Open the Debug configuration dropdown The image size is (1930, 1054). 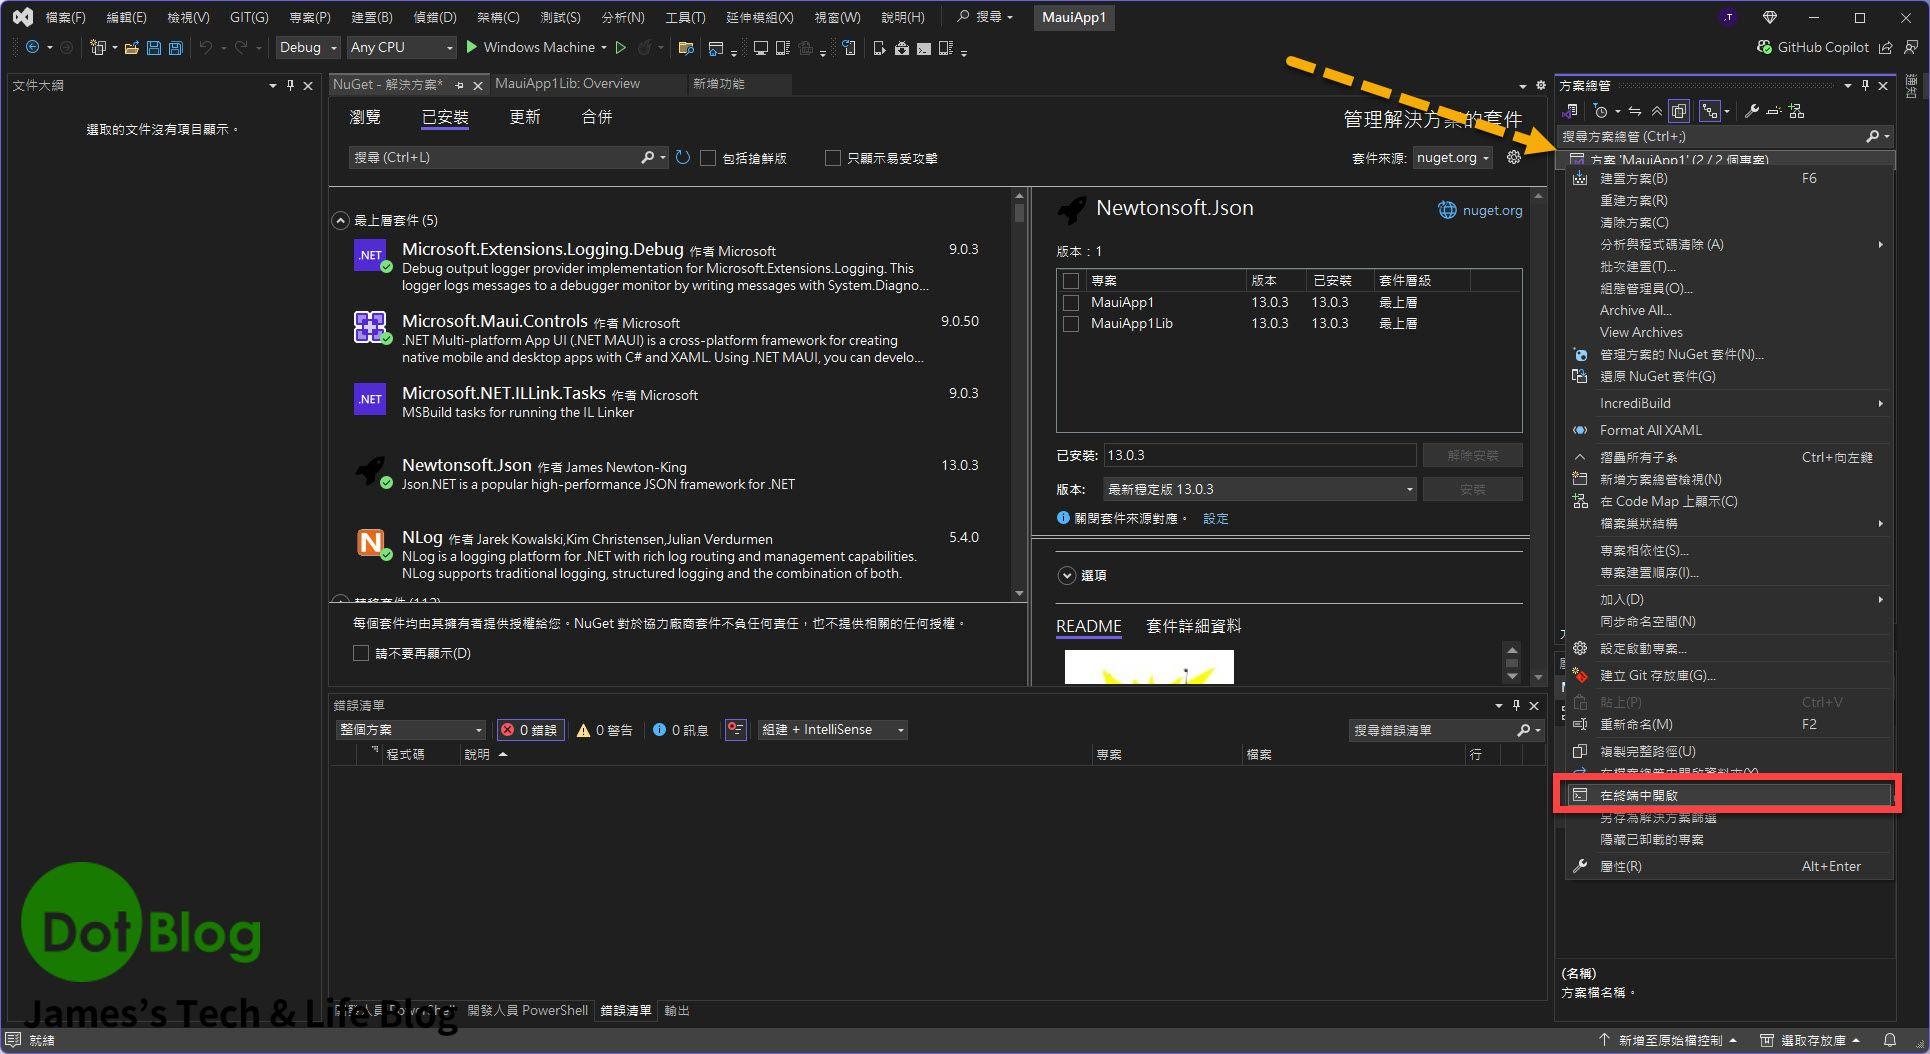pos(308,47)
